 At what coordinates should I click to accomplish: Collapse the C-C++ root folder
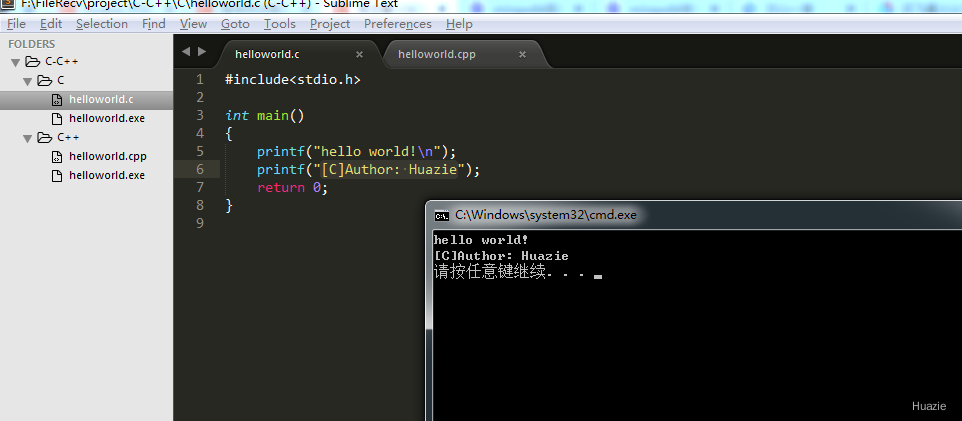[x=16, y=63]
